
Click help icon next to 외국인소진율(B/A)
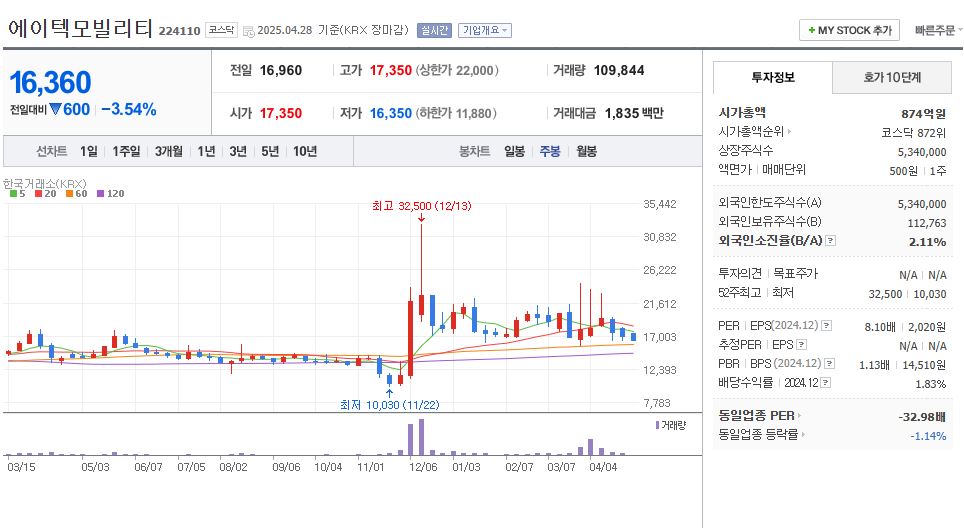(831, 240)
